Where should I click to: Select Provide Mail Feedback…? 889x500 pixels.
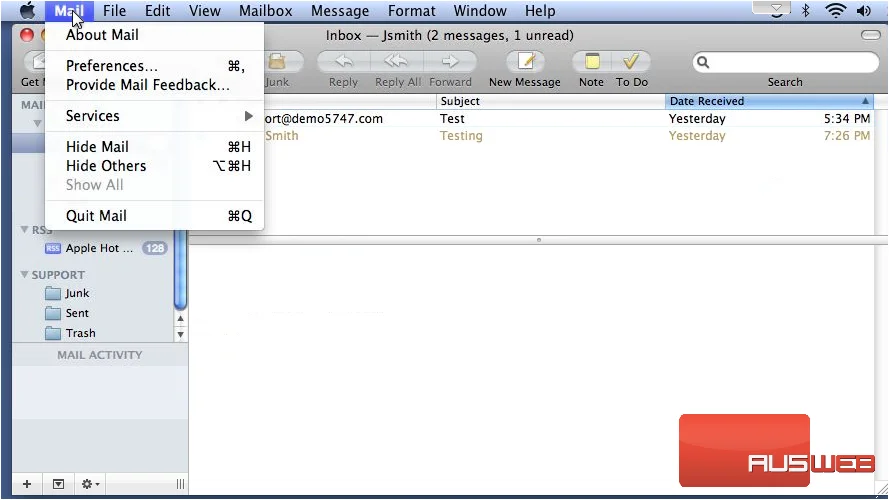pos(154,85)
